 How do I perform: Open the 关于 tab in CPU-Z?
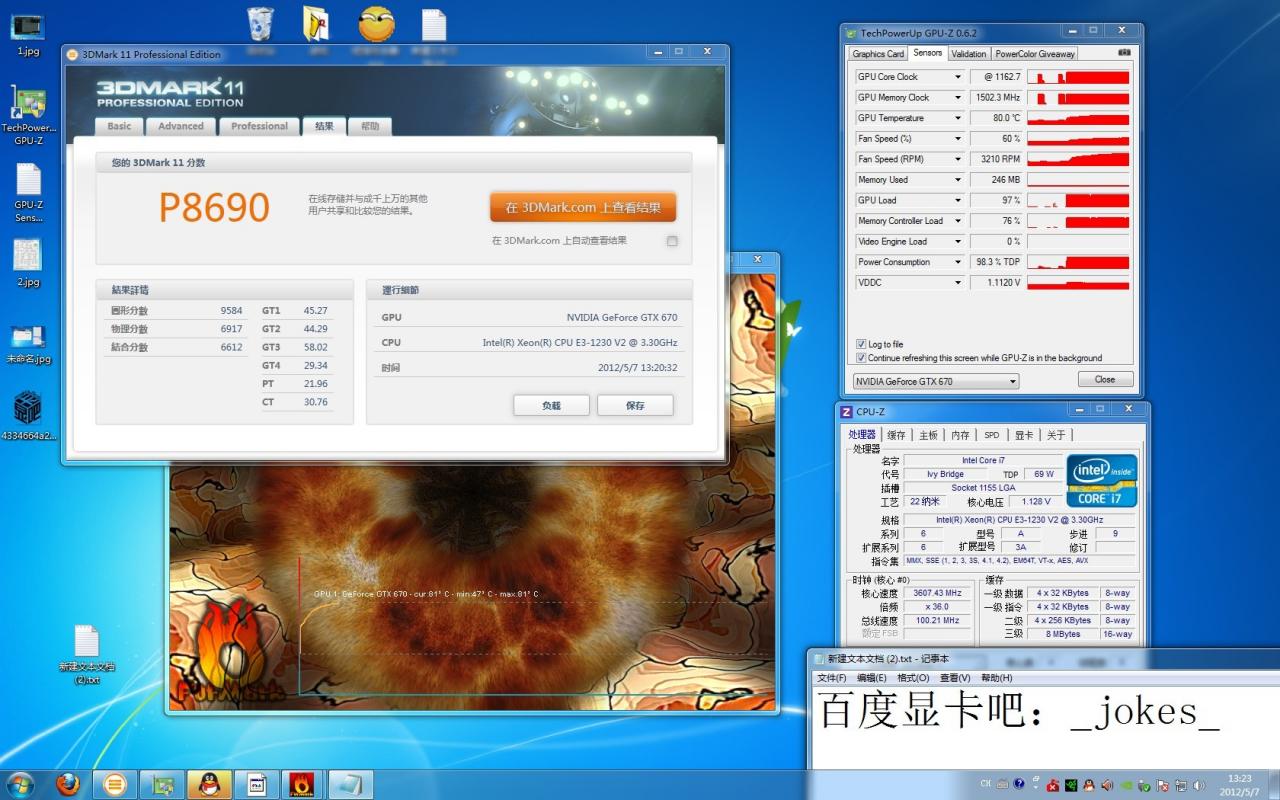(x=1056, y=435)
